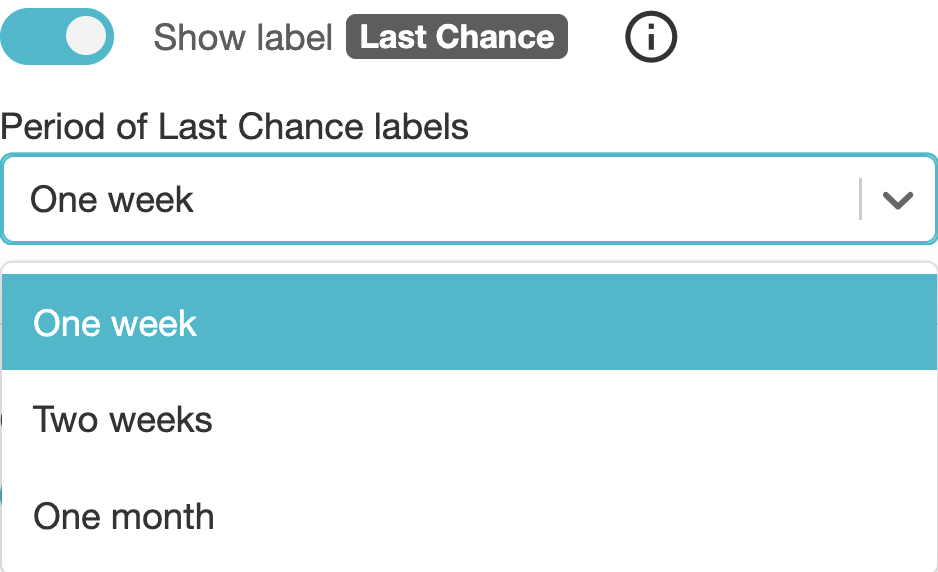The image size is (938, 572).
Task: Click the dark Last Chance label badge
Action: click(457, 38)
